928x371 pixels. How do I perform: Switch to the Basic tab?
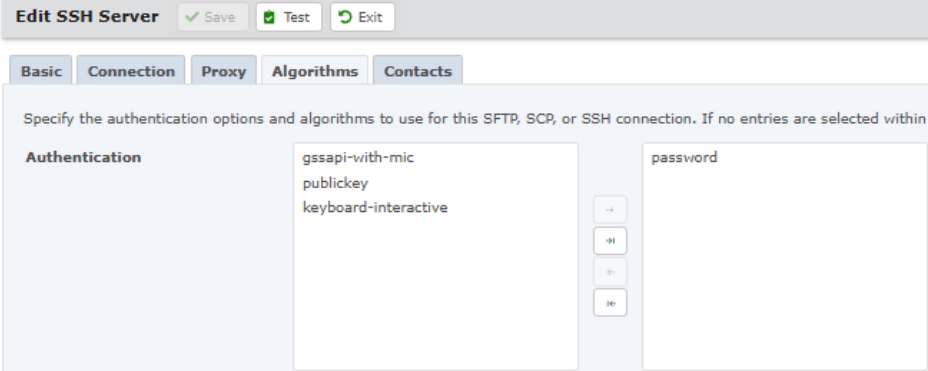(x=41, y=71)
